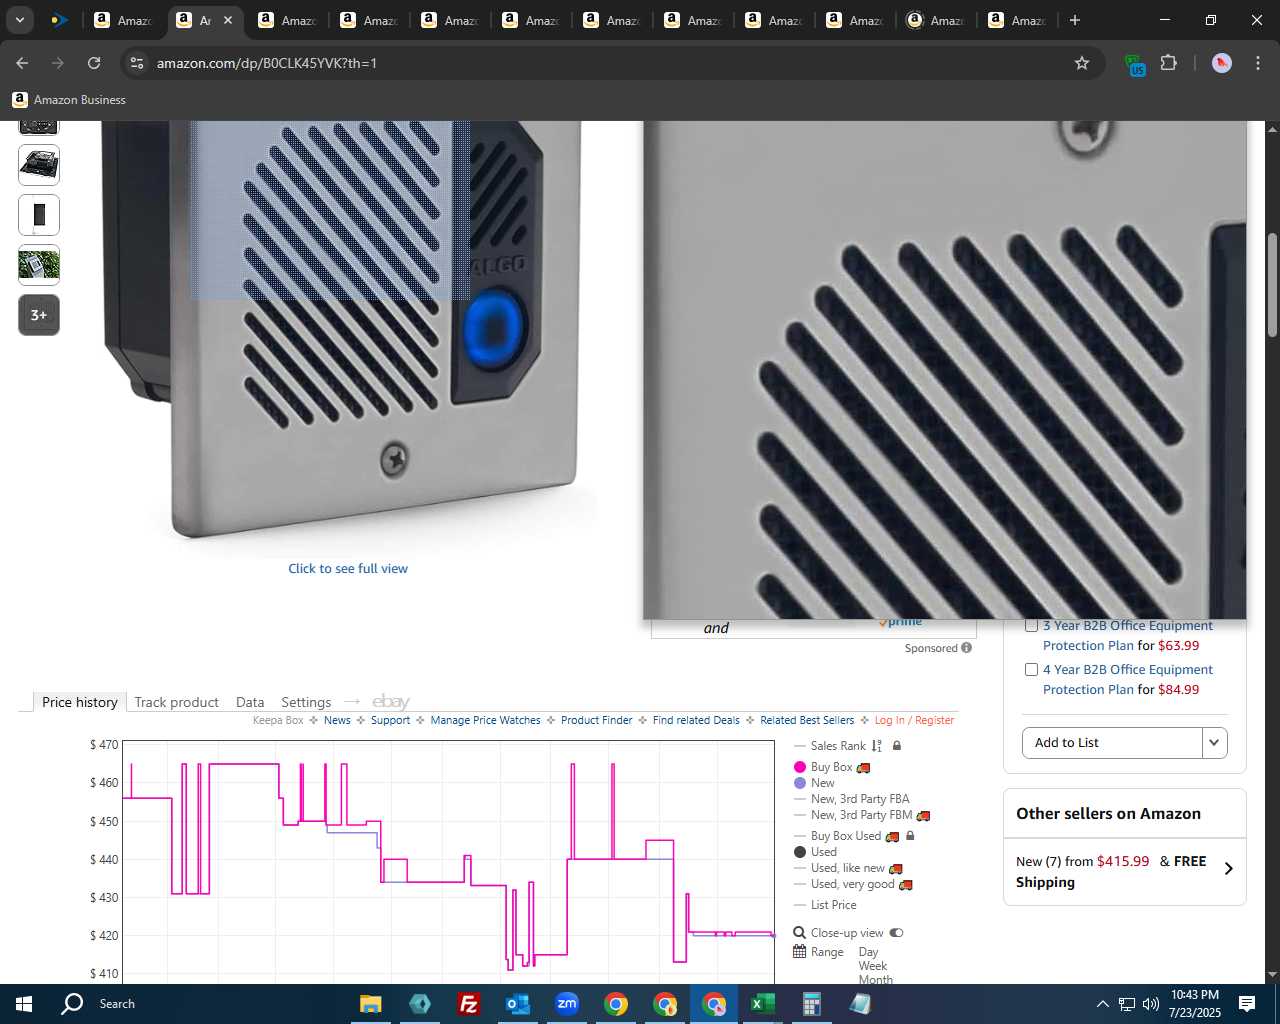Click the Sponsored info icon

pos(966,648)
